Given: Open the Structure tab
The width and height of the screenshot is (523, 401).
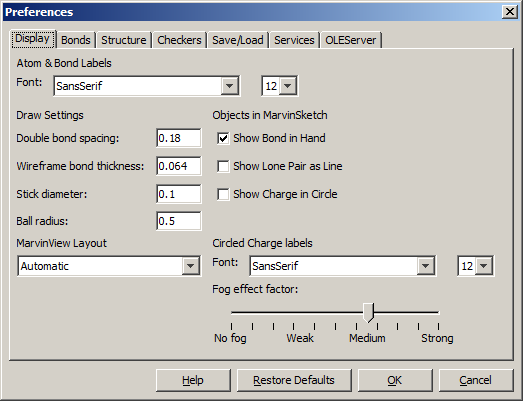Looking at the screenshot, I should (x=124, y=40).
